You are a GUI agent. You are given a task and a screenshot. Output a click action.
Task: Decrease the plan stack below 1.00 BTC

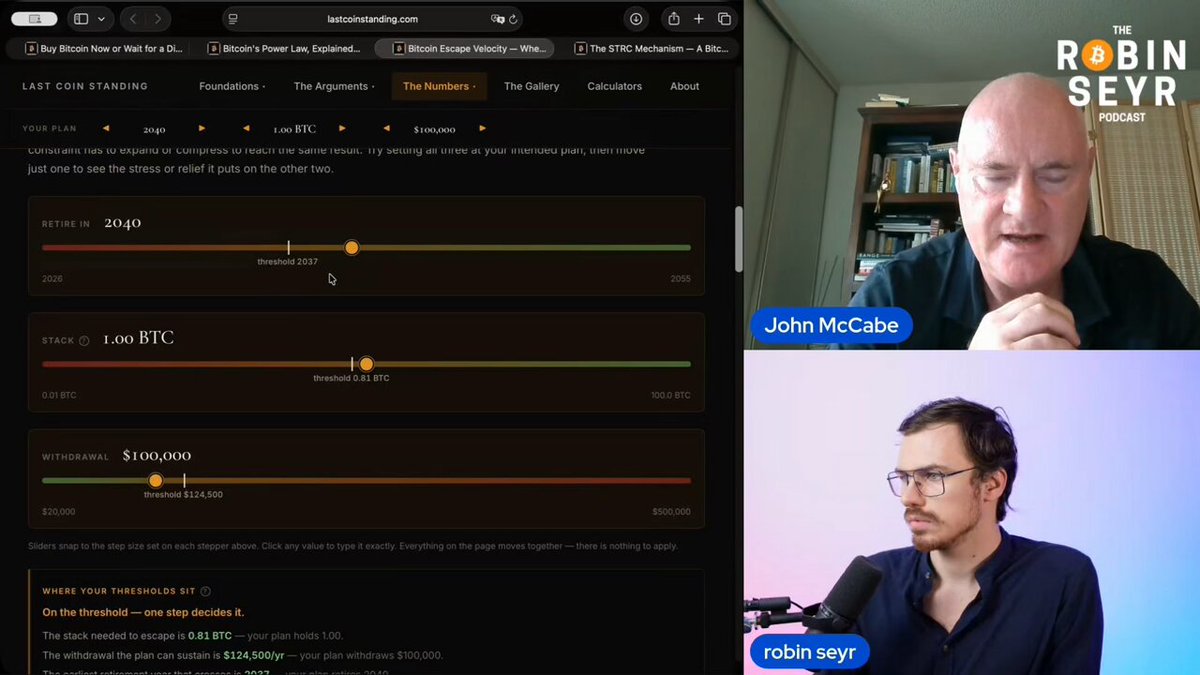pyautogui.click(x=246, y=128)
